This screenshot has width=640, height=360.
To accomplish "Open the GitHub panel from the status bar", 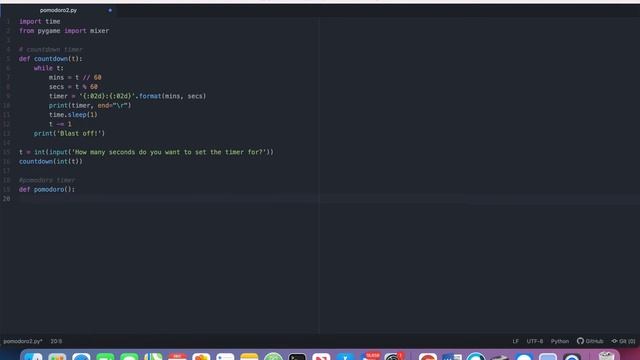I will point(590,341).
